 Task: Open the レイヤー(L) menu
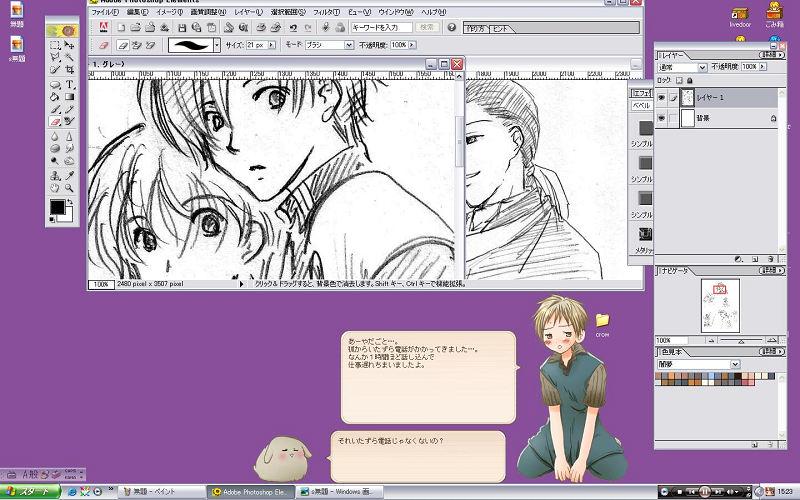[248, 12]
